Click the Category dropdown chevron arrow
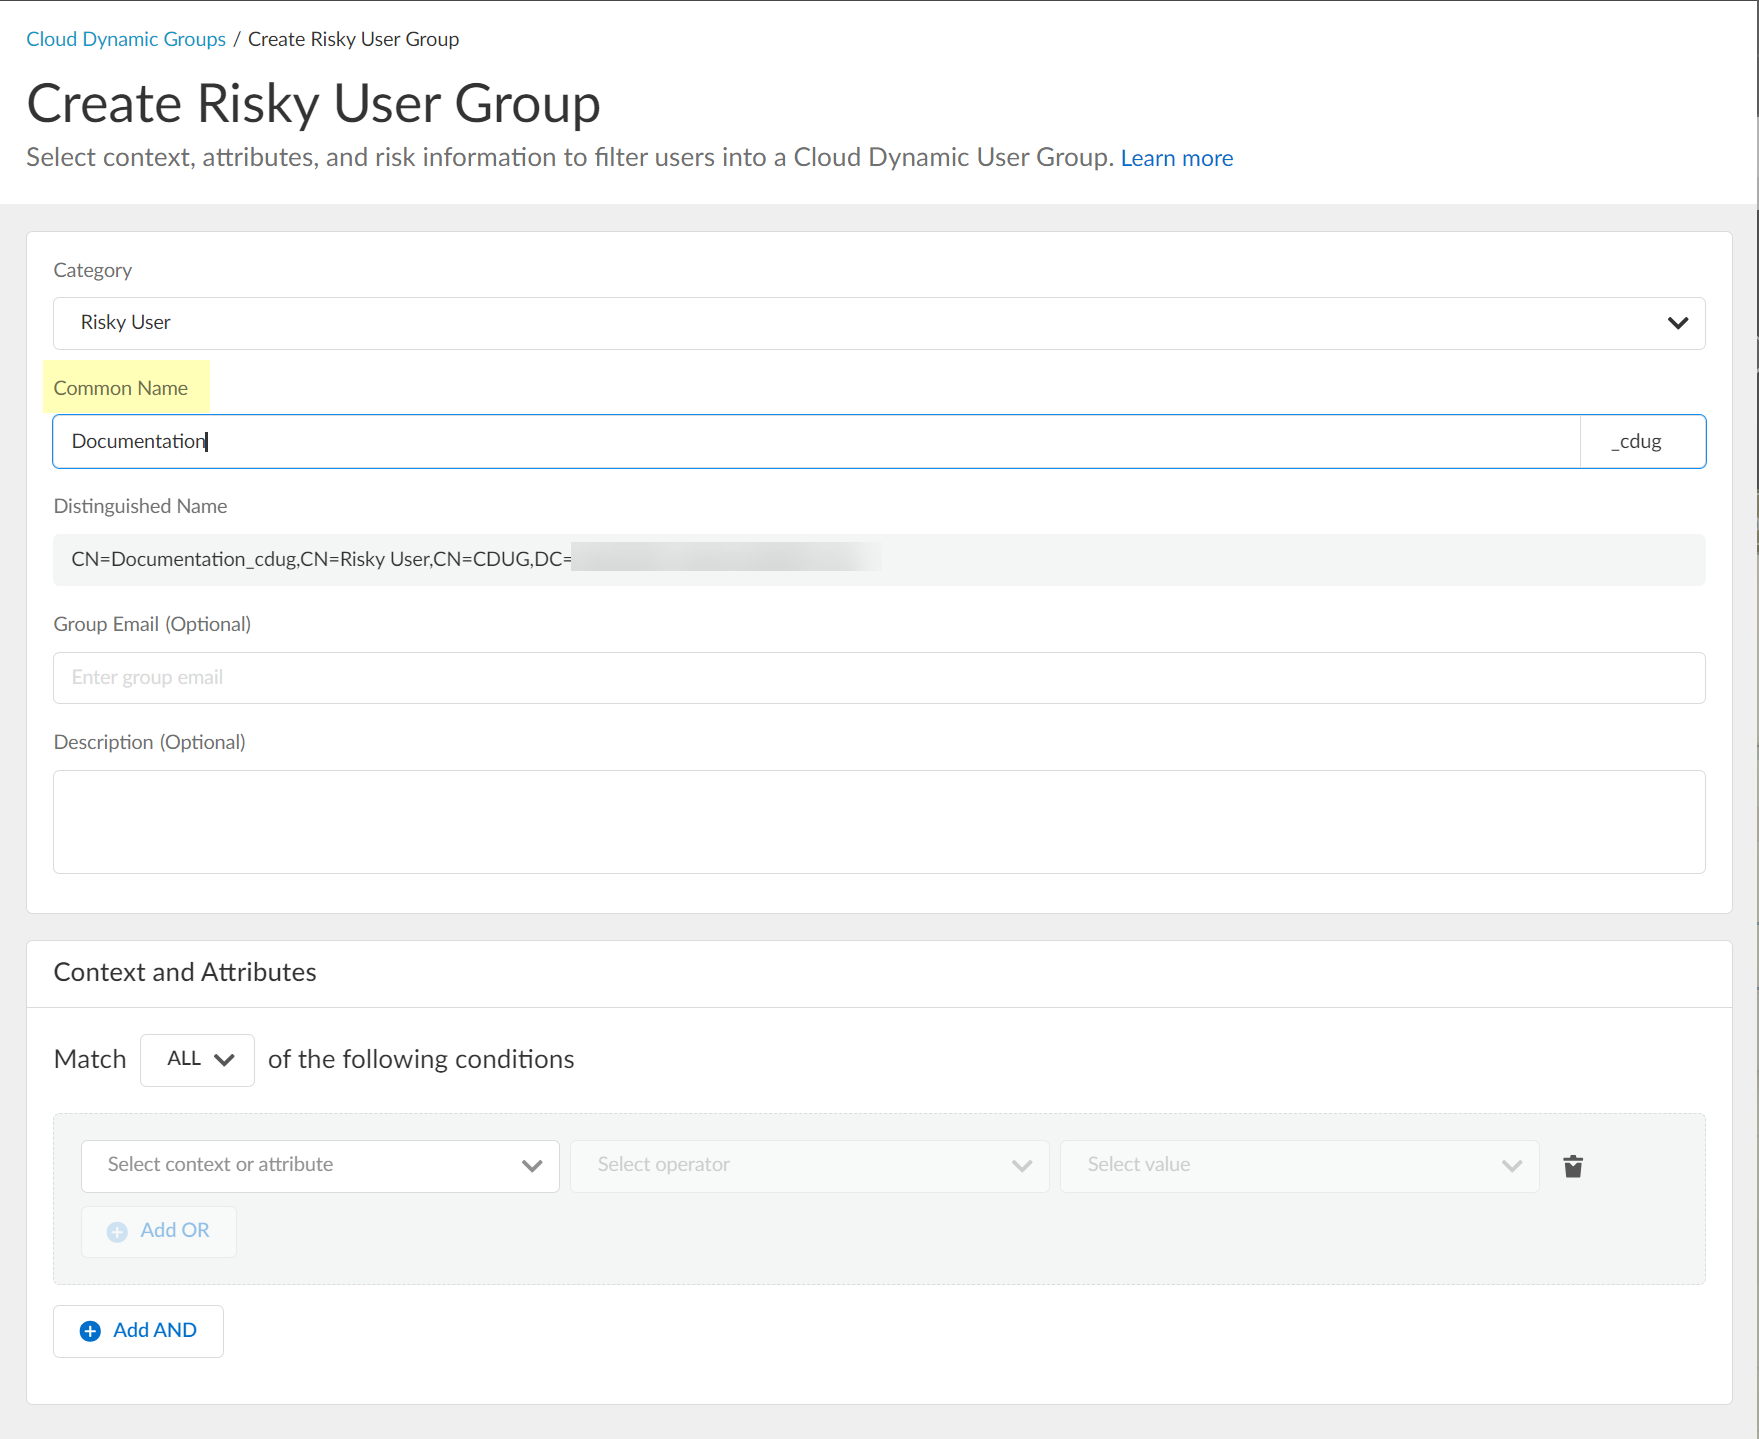The height and width of the screenshot is (1439, 1759). coord(1677,323)
